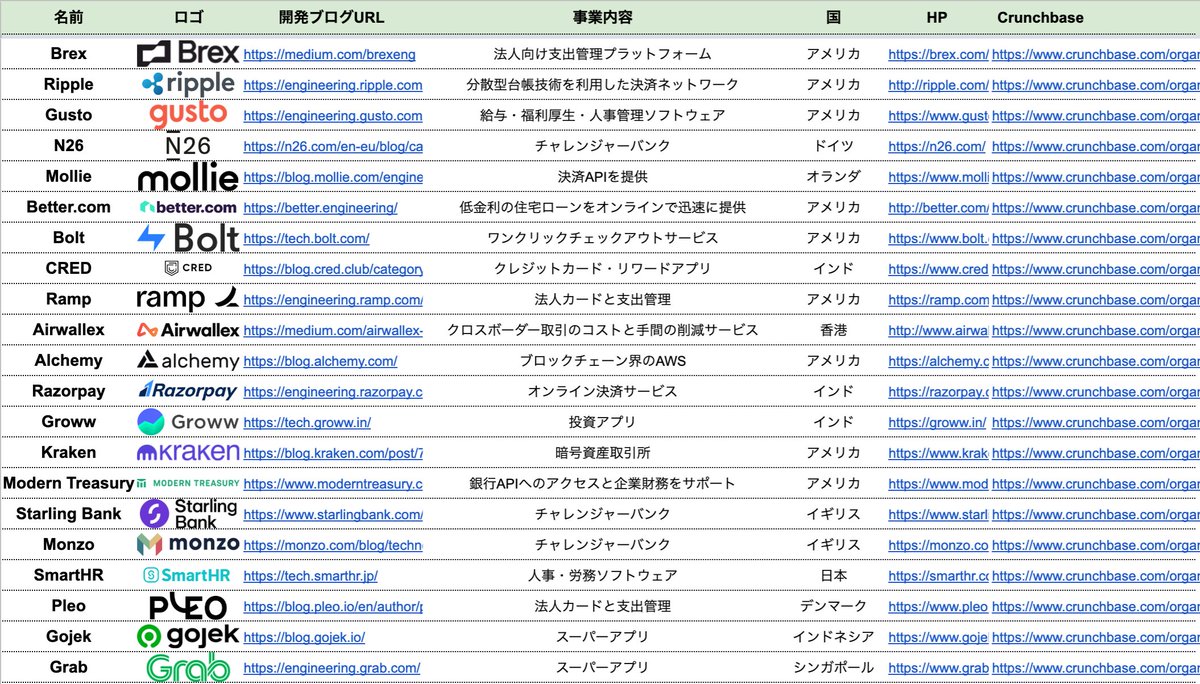1200x684 pixels.
Task: Click the Pleo logo image
Action: click(x=188, y=606)
